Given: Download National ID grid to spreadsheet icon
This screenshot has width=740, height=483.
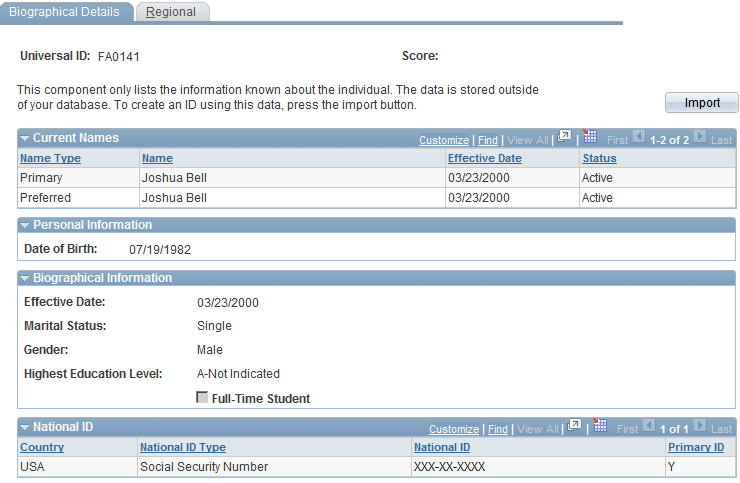Looking at the screenshot, I should pos(600,426).
